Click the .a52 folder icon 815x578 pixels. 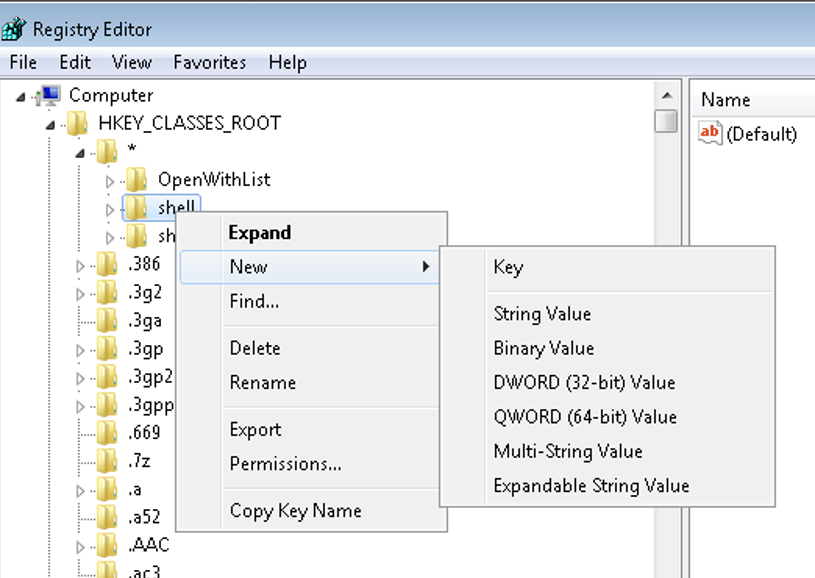point(107,517)
